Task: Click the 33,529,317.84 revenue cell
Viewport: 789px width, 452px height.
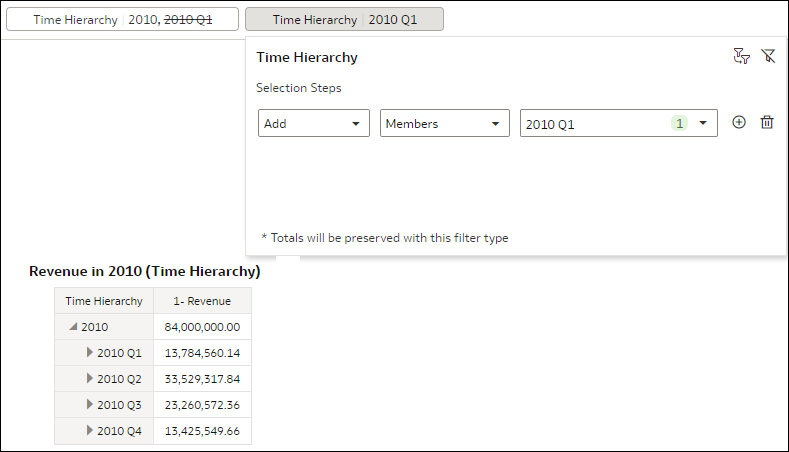Action: 202,379
